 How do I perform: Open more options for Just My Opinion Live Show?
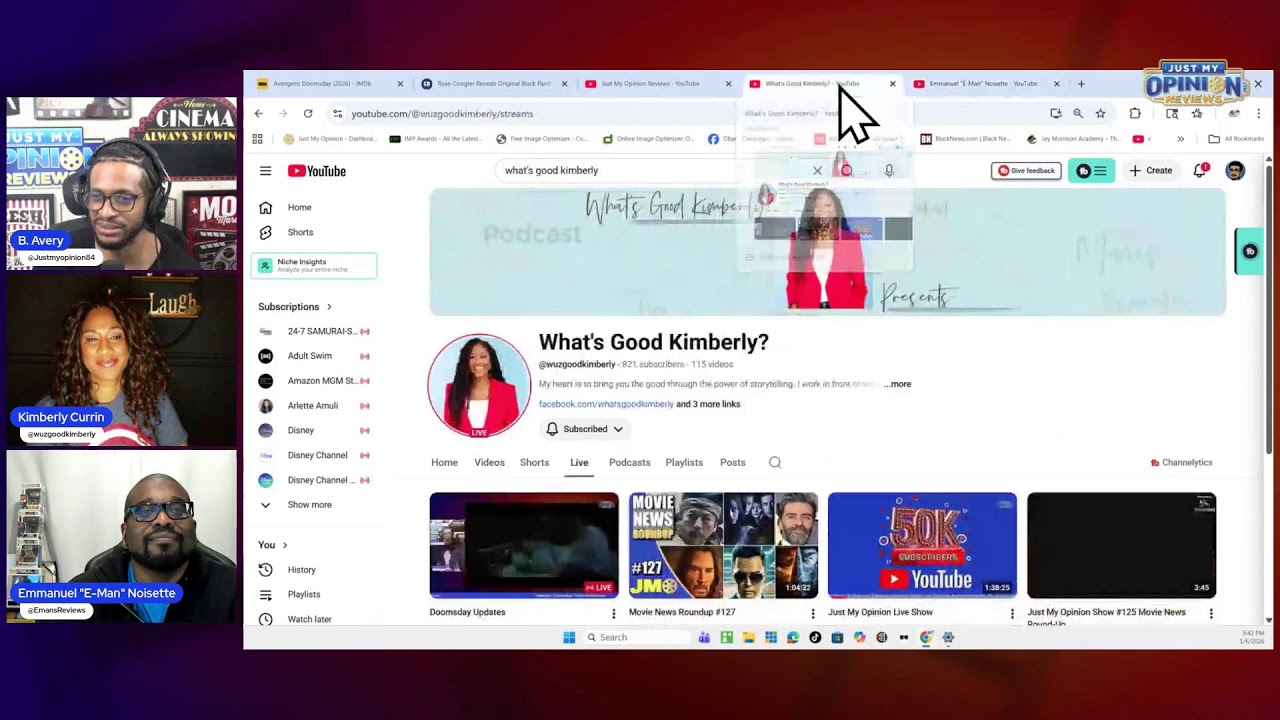[x=1012, y=613]
